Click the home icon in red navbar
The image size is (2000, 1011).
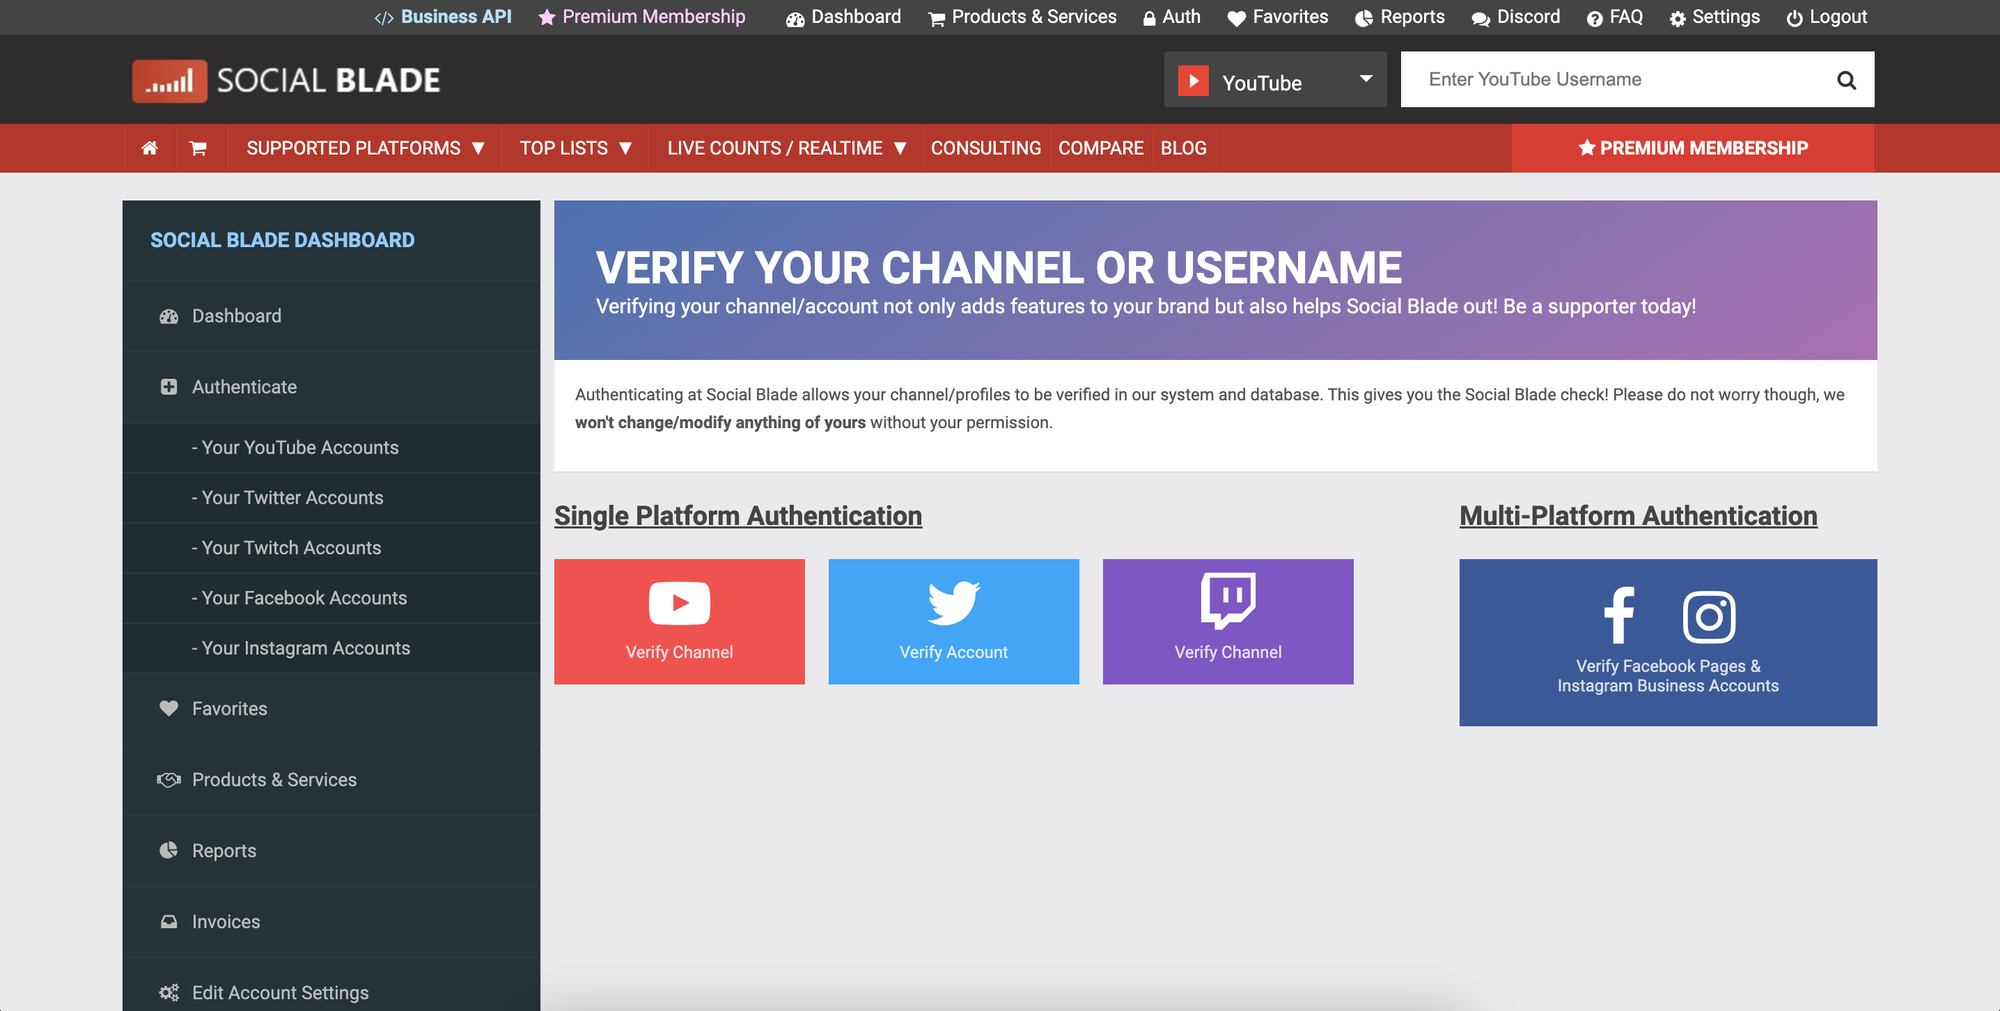(x=150, y=148)
